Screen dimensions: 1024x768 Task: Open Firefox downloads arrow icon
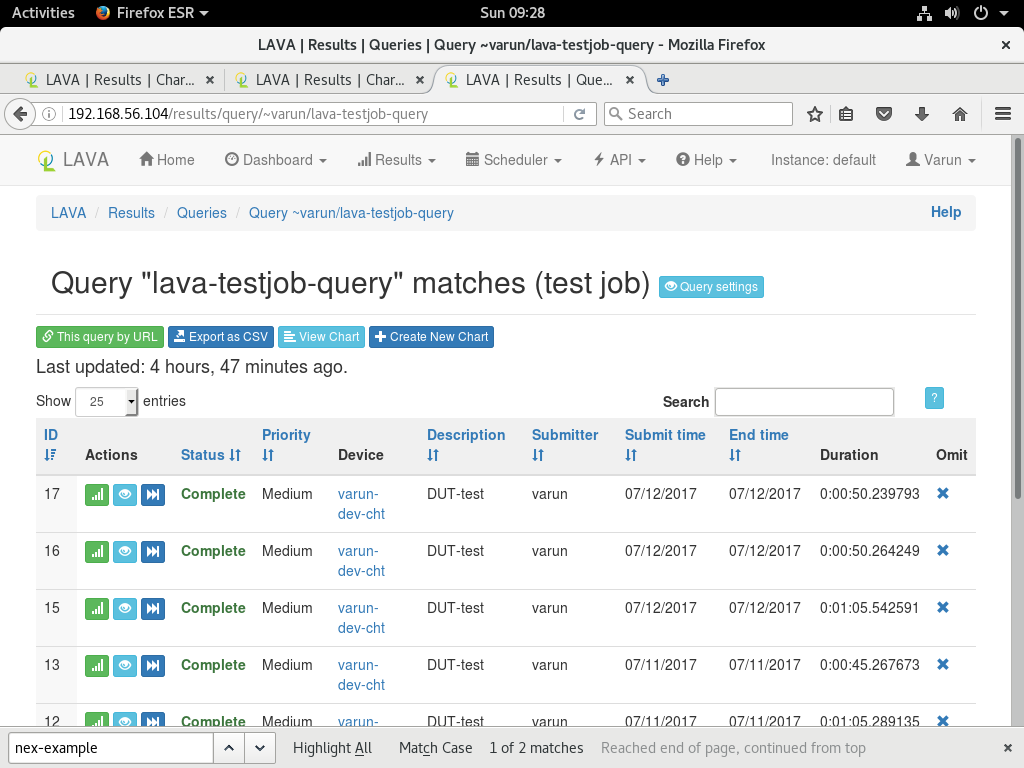pos(922,114)
